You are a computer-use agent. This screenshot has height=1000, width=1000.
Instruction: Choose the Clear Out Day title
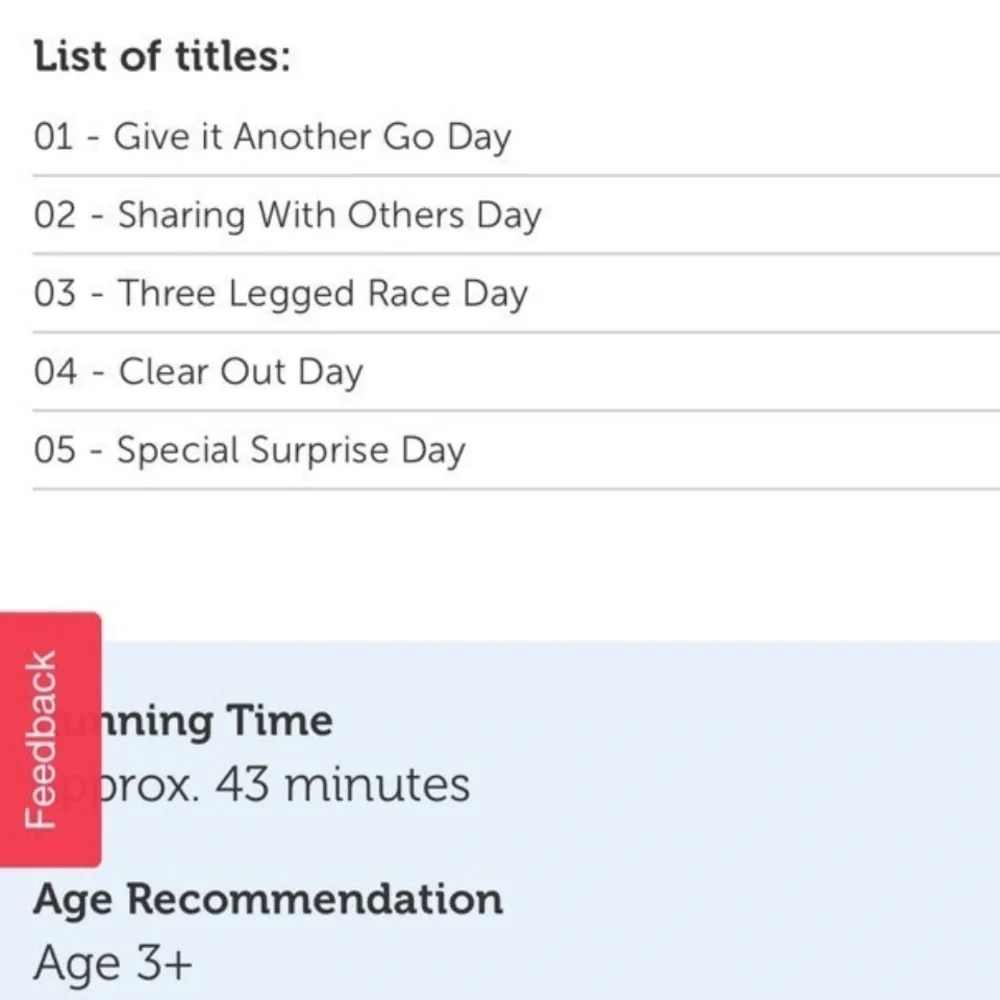coord(241,372)
